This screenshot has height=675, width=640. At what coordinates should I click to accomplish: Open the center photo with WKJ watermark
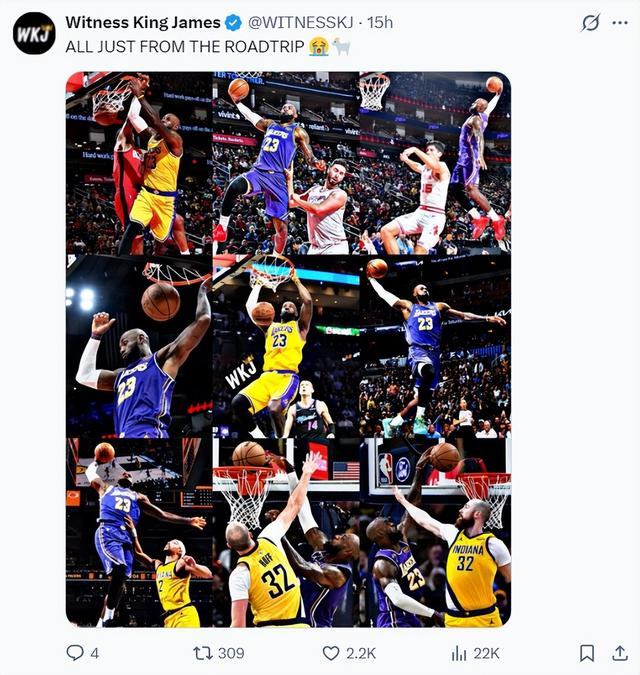coord(286,346)
